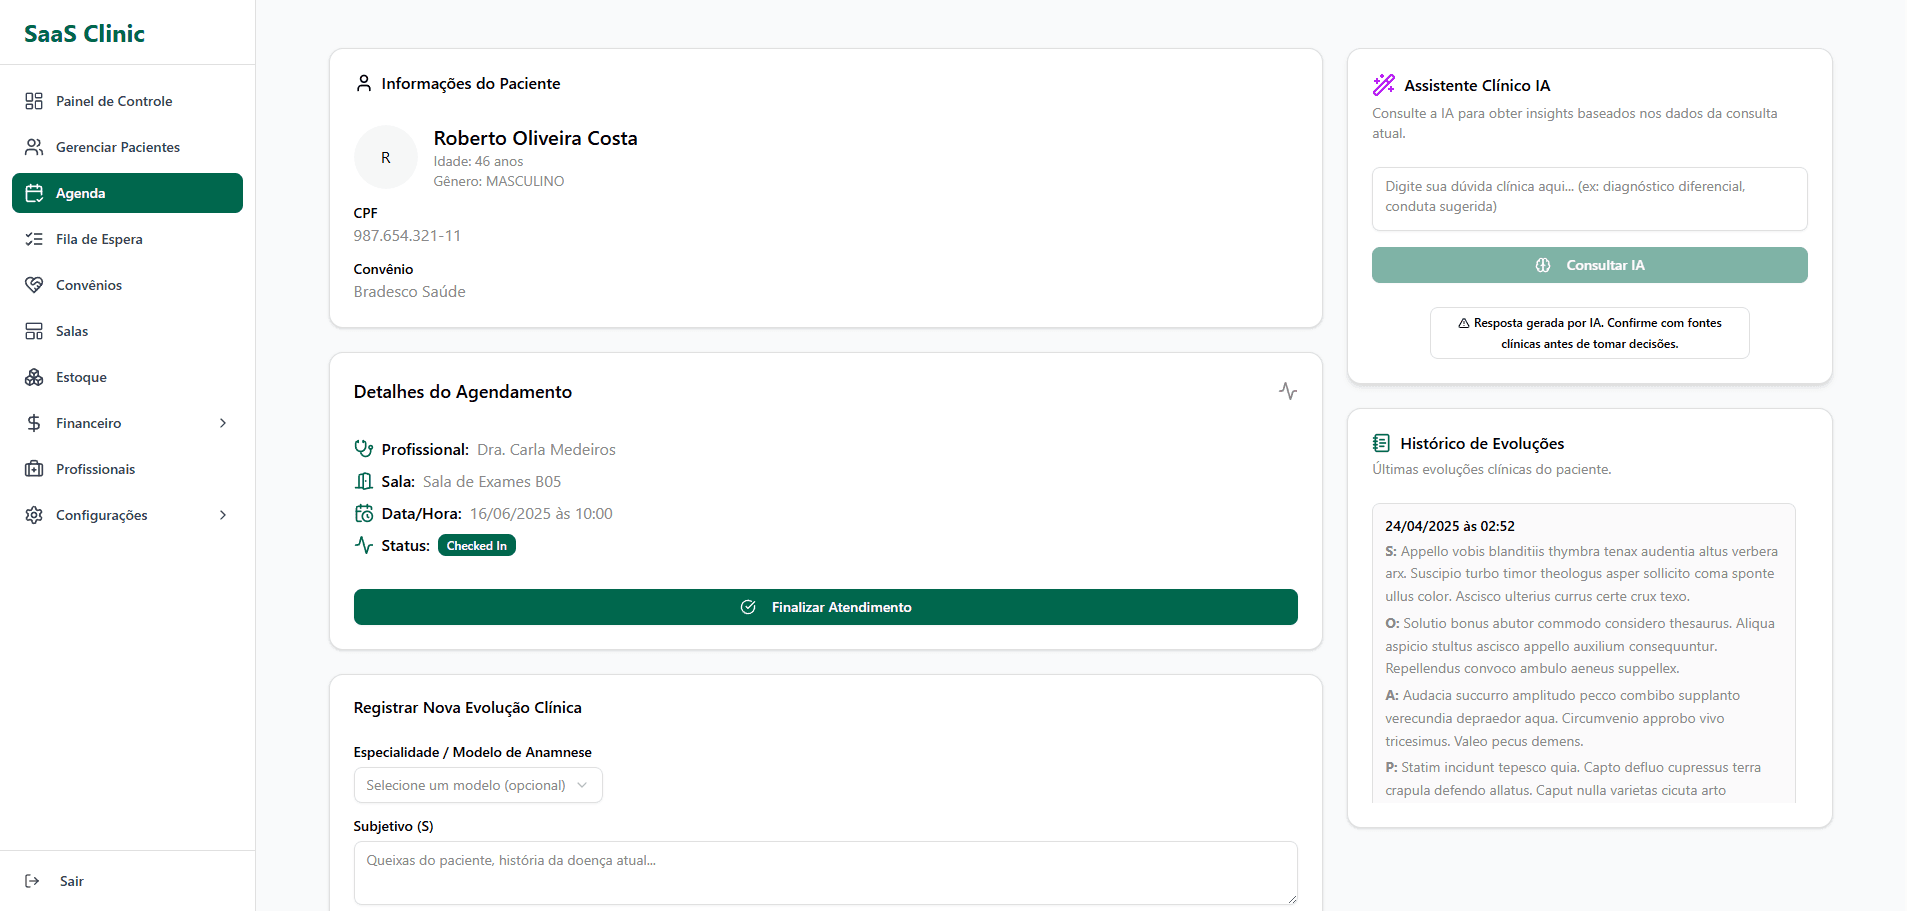
Task: Go to Salas in the sidebar
Action: [72, 331]
